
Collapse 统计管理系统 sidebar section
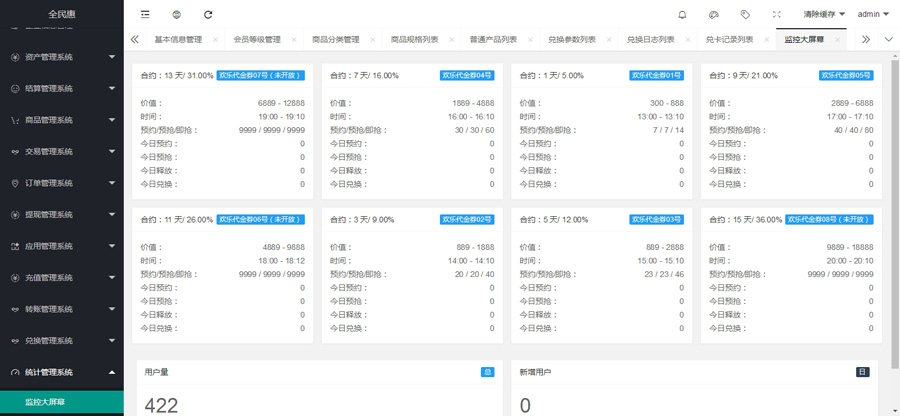tap(62, 372)
